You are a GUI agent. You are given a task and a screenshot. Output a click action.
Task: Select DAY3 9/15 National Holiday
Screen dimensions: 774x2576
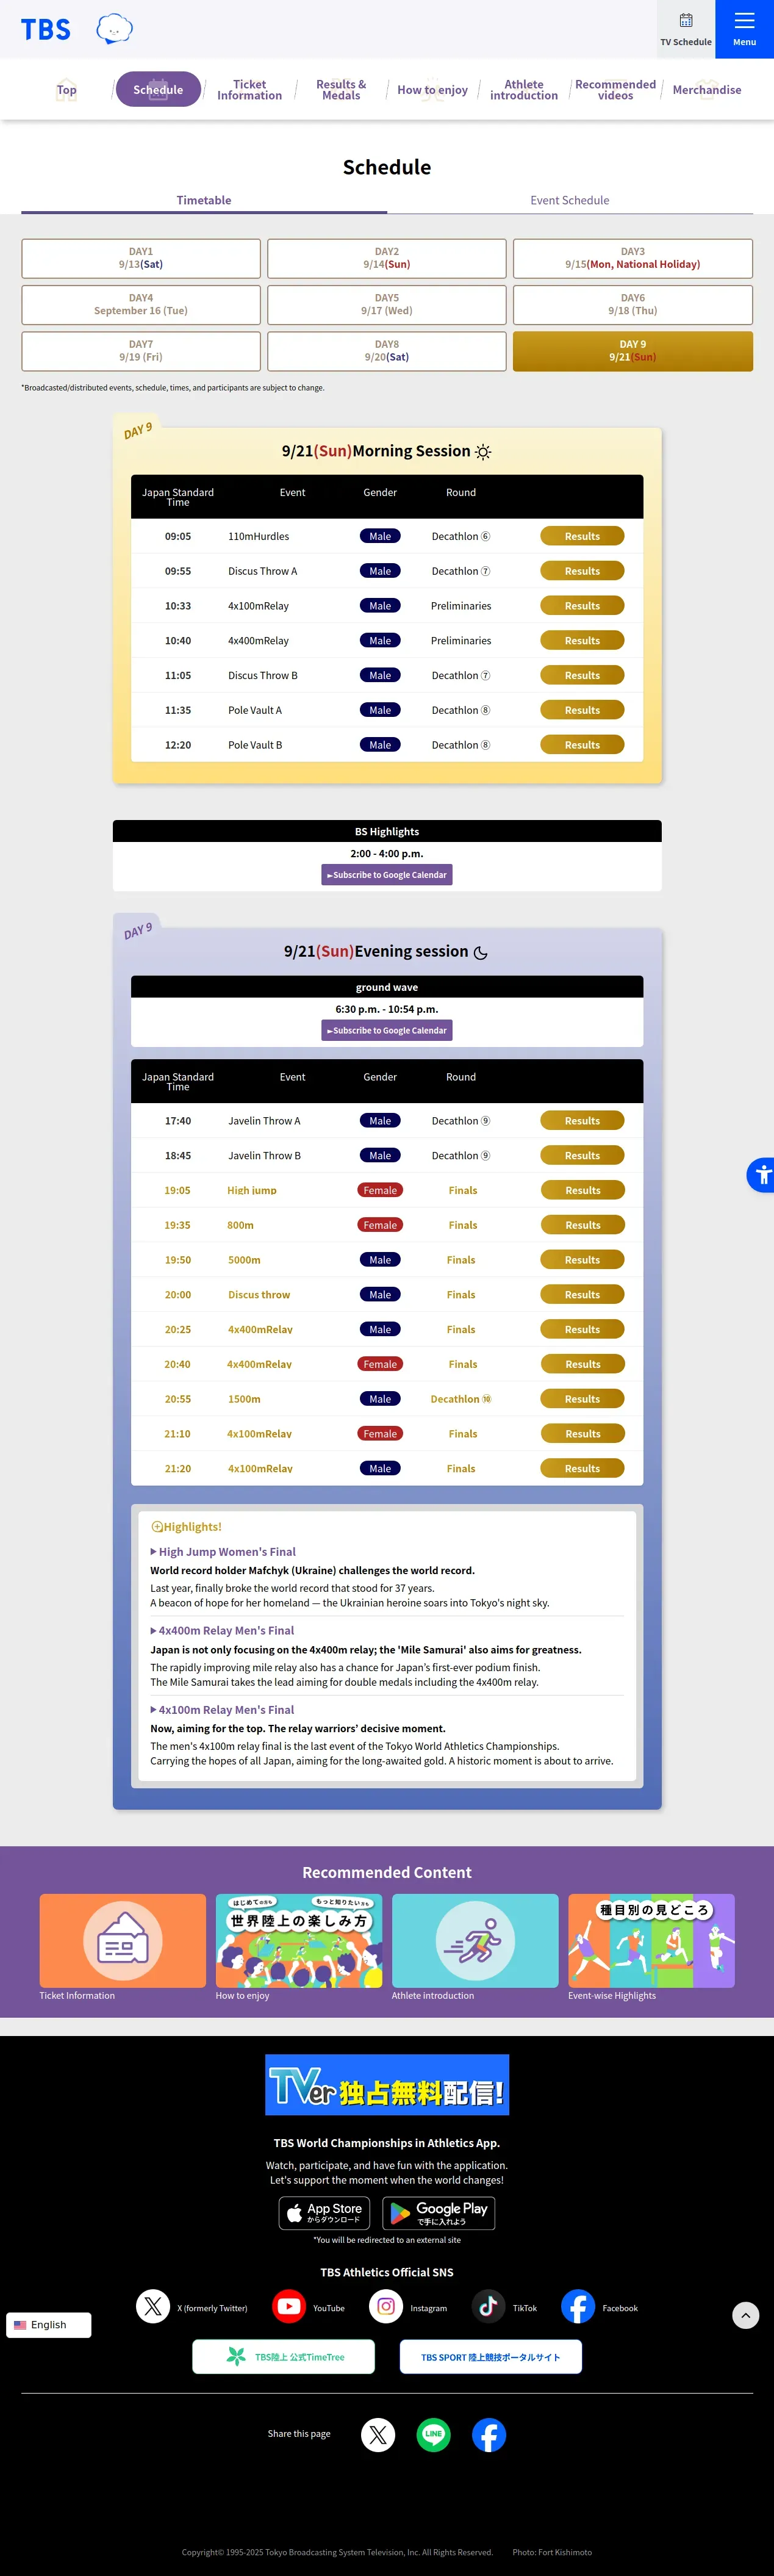pos(633,258)
